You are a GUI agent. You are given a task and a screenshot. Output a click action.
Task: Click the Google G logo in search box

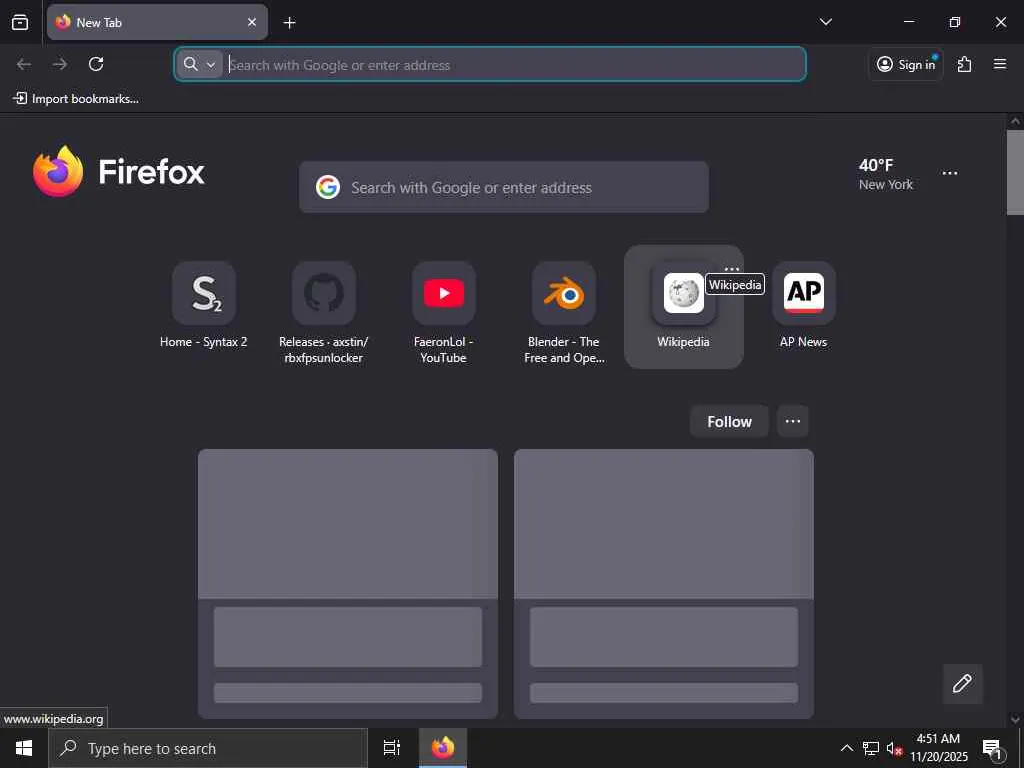(328, 187)
